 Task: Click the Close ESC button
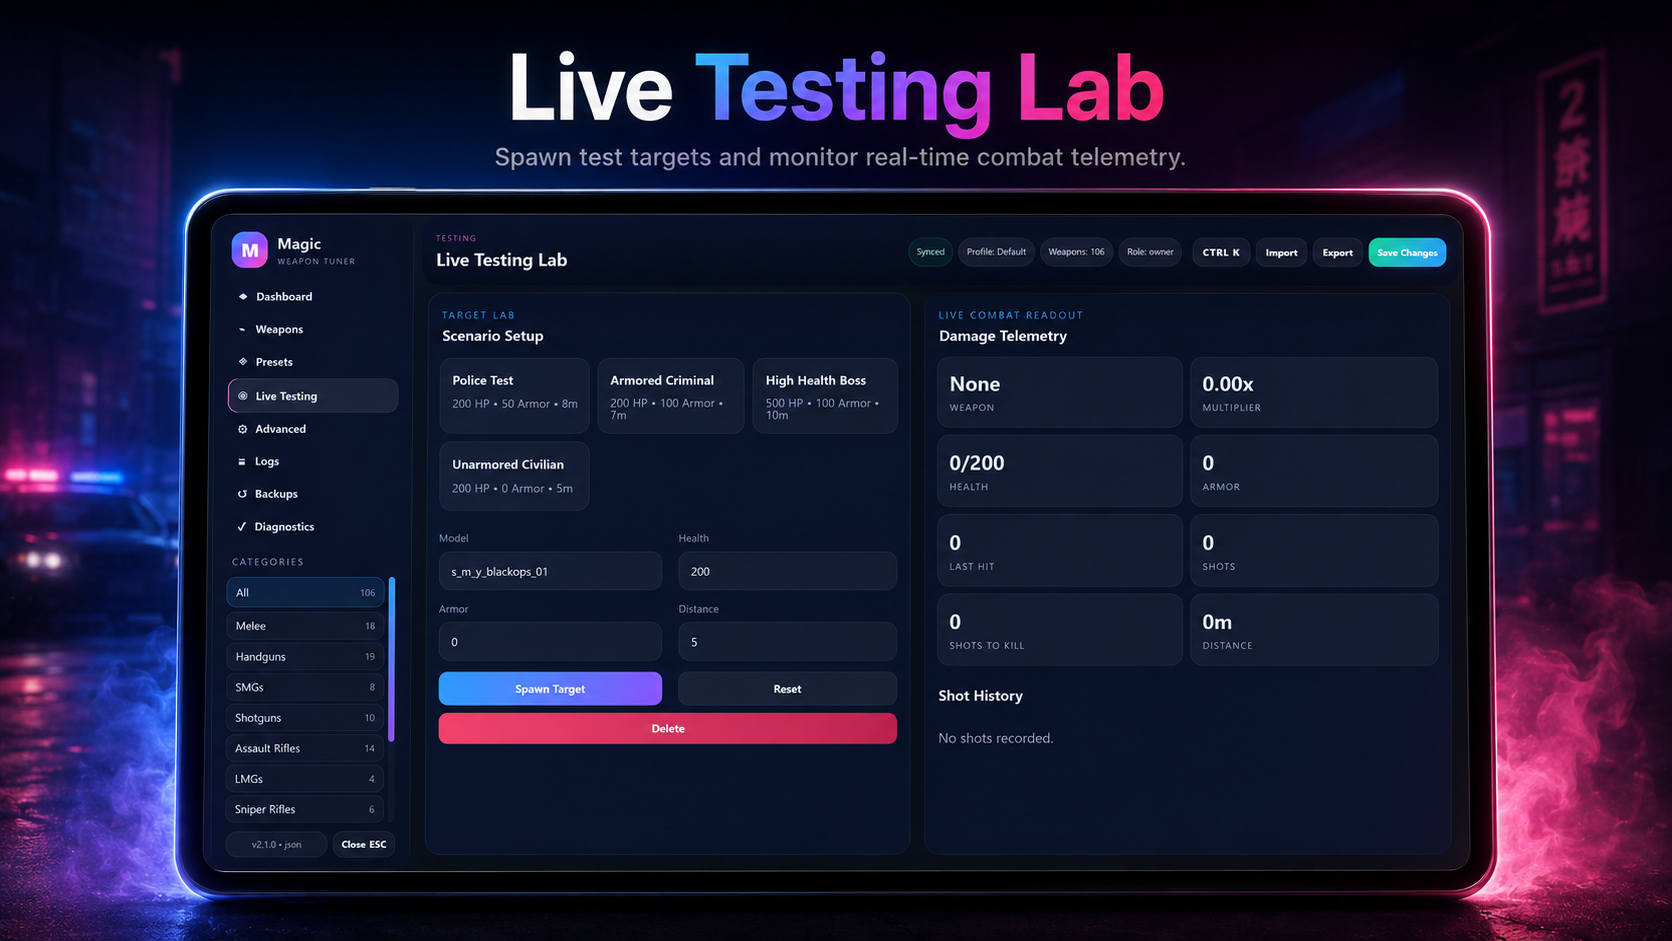[363, 845]
